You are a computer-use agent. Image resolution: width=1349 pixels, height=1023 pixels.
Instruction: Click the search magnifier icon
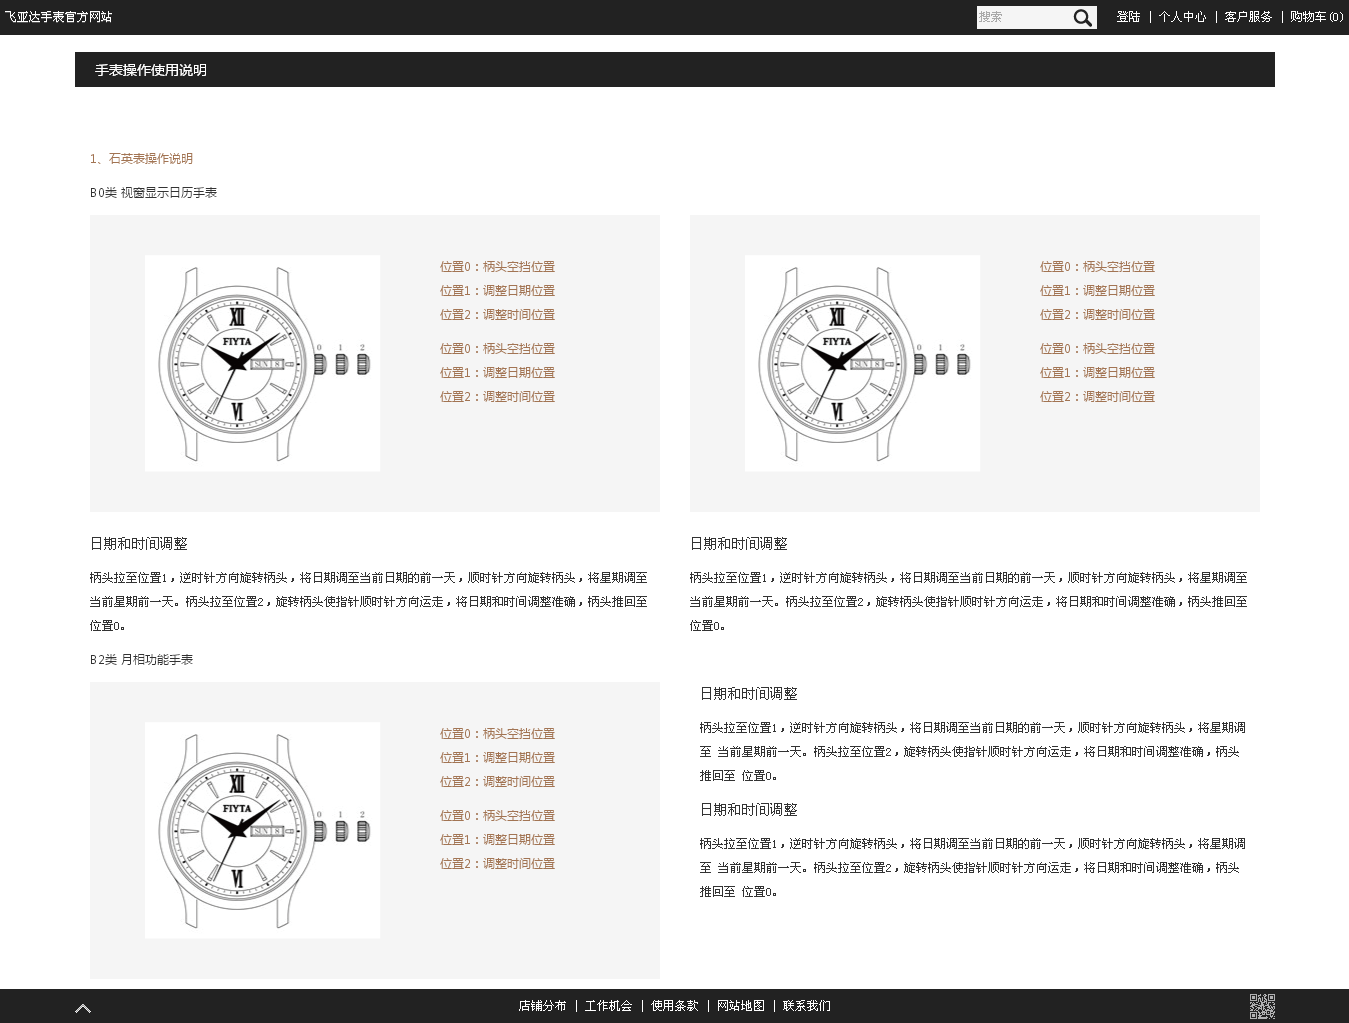coord(1082,17)
